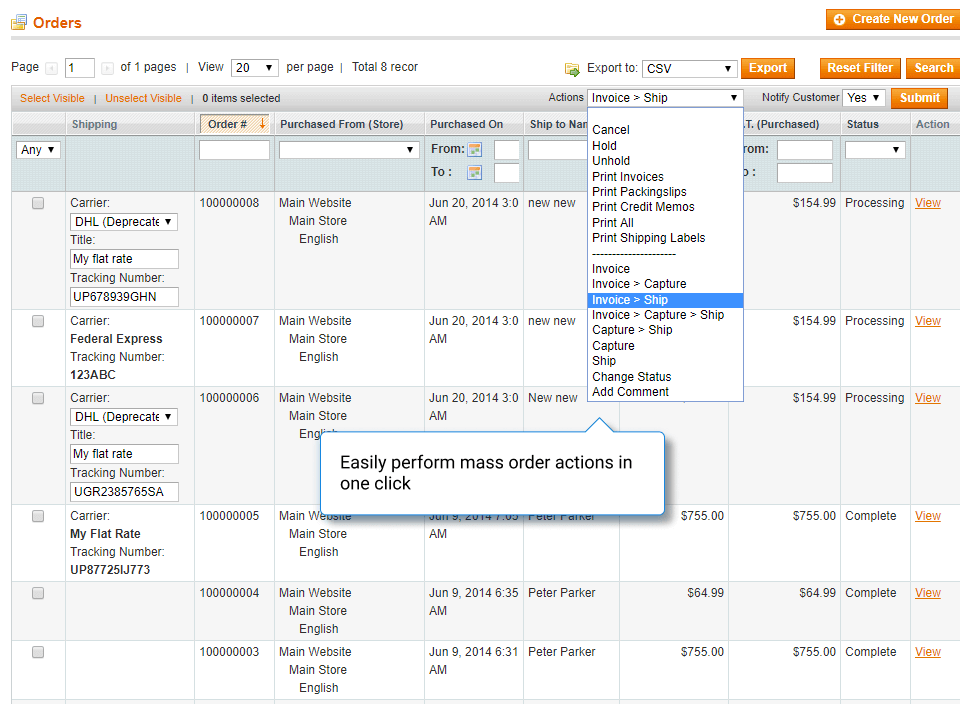Open View link for order 100000007
Screen dimensions: 960x704
coord(926,321)
